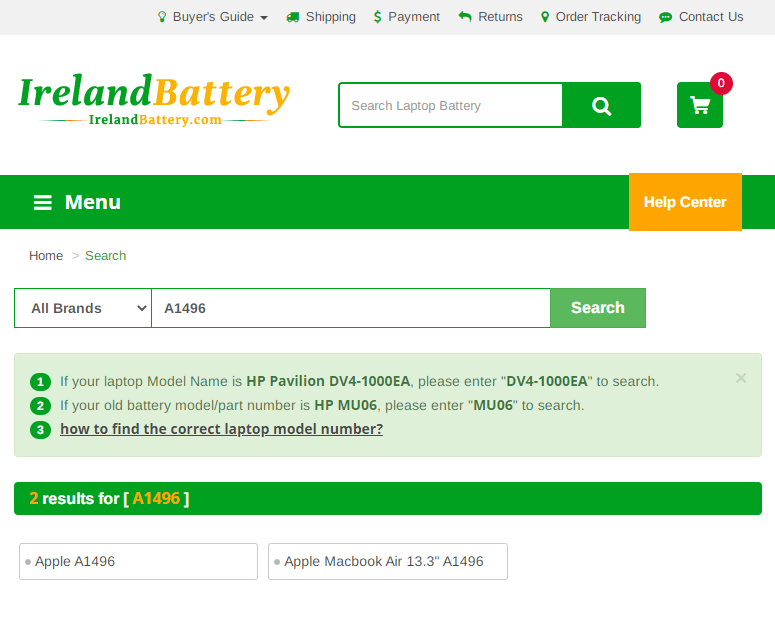This screenshot has height=628, width=775.
Task: Click the Order Tracking pin icon
Action: pos(545,17)
